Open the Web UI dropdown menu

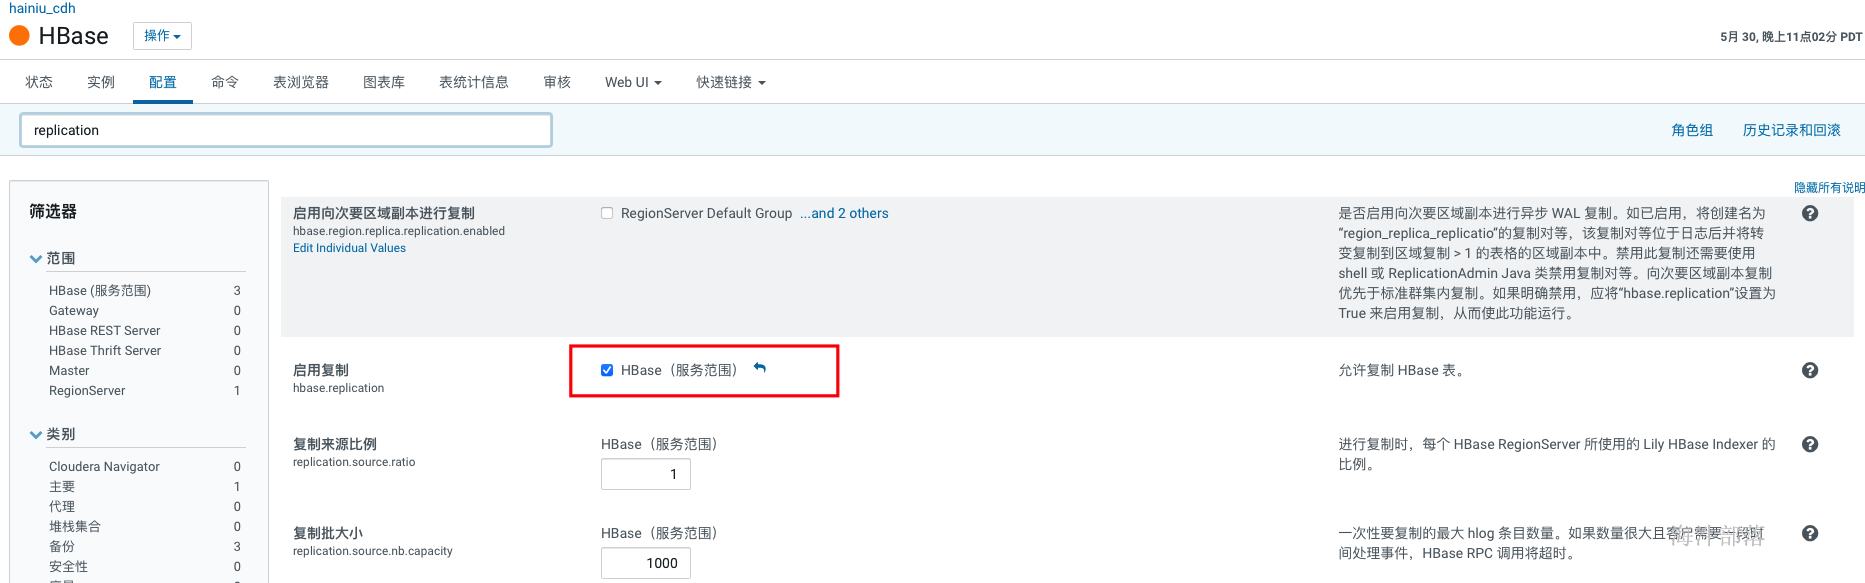[x=633, y=82]
